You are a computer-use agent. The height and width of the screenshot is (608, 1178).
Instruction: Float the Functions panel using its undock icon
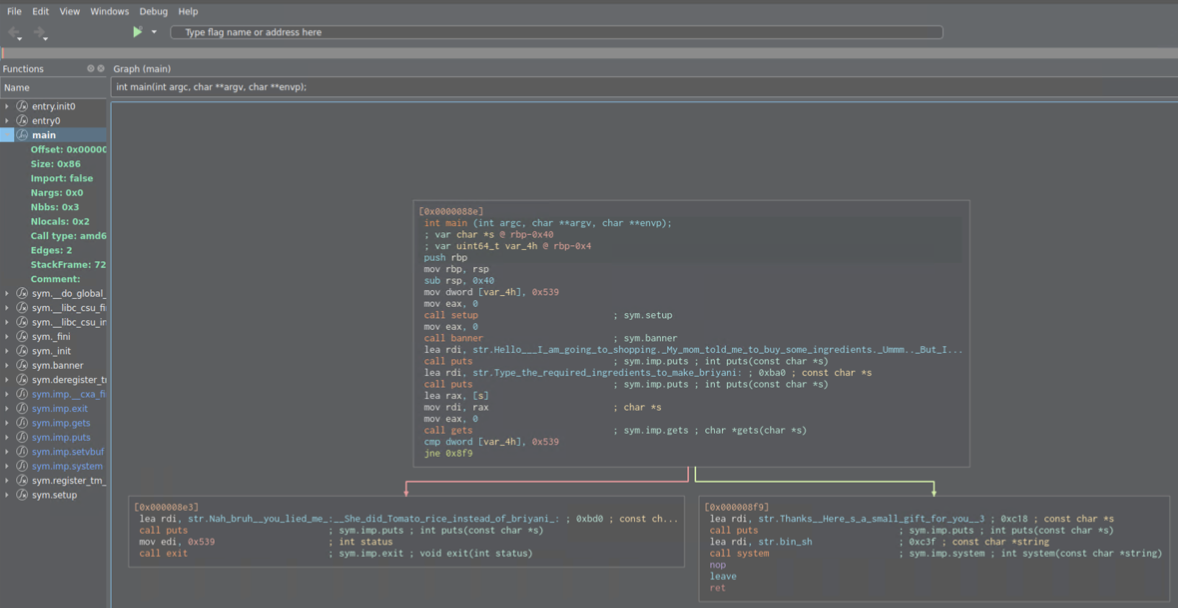coord(90,69)
